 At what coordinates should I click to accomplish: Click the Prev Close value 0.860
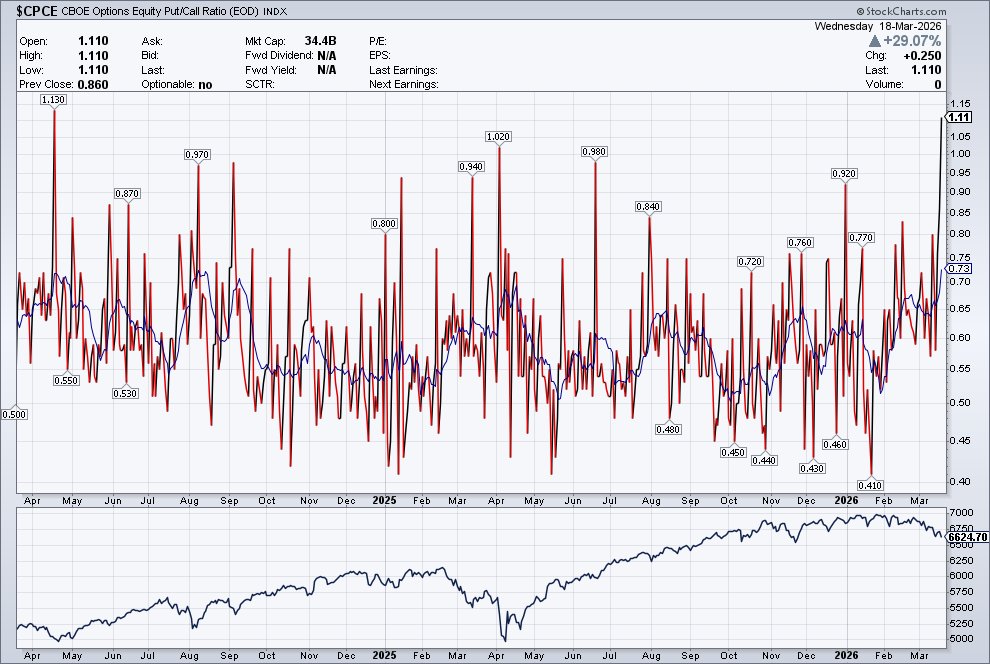(93, 85)
